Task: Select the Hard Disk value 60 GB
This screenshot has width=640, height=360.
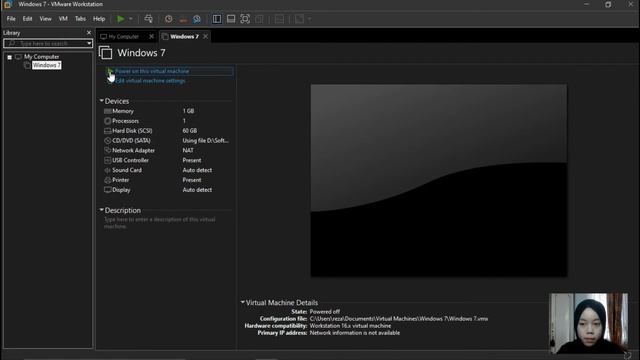Action: point(190,131)
